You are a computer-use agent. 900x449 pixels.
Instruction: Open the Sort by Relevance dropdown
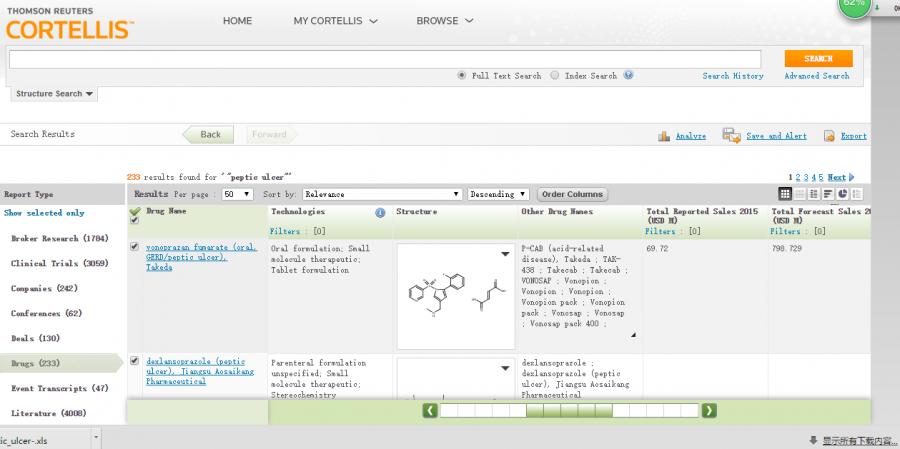tap(382, 194)
